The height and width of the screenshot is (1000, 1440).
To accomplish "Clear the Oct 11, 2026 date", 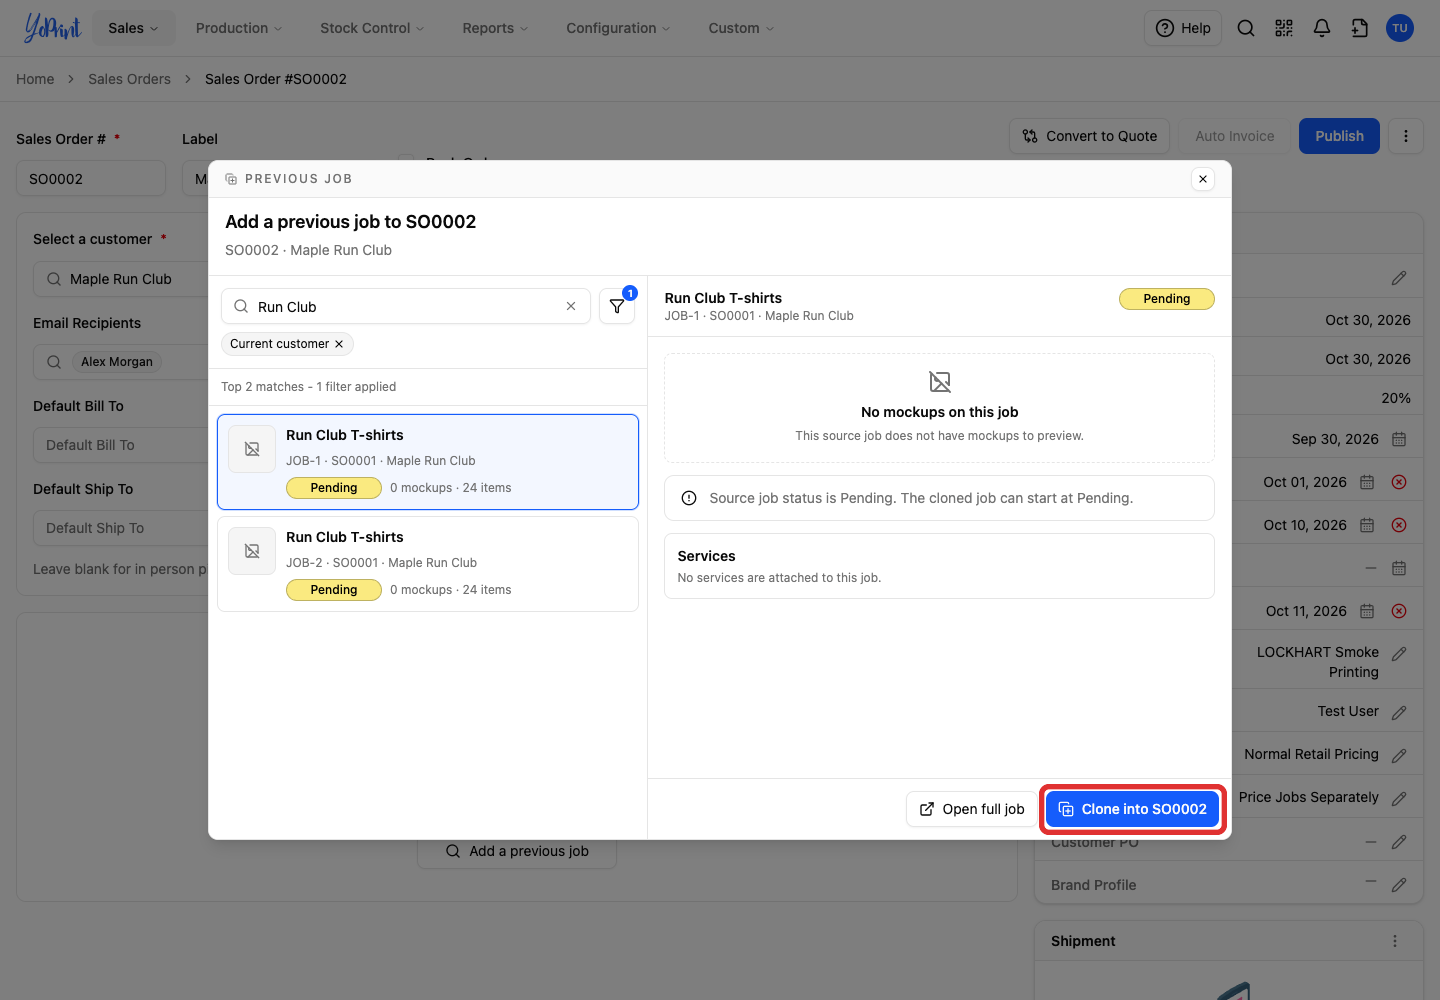I will (1399, 611).
